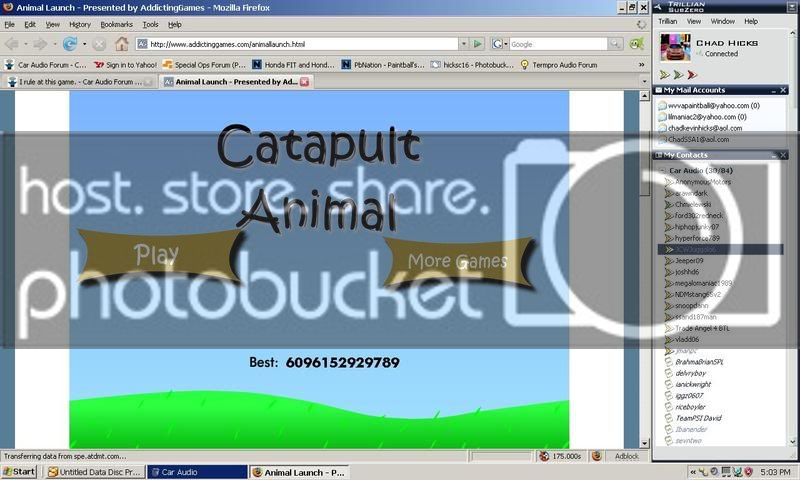Open chadkevinhicks@aol.com mail account
This screenshot has height=480, width=800.
tap(700, 128)
